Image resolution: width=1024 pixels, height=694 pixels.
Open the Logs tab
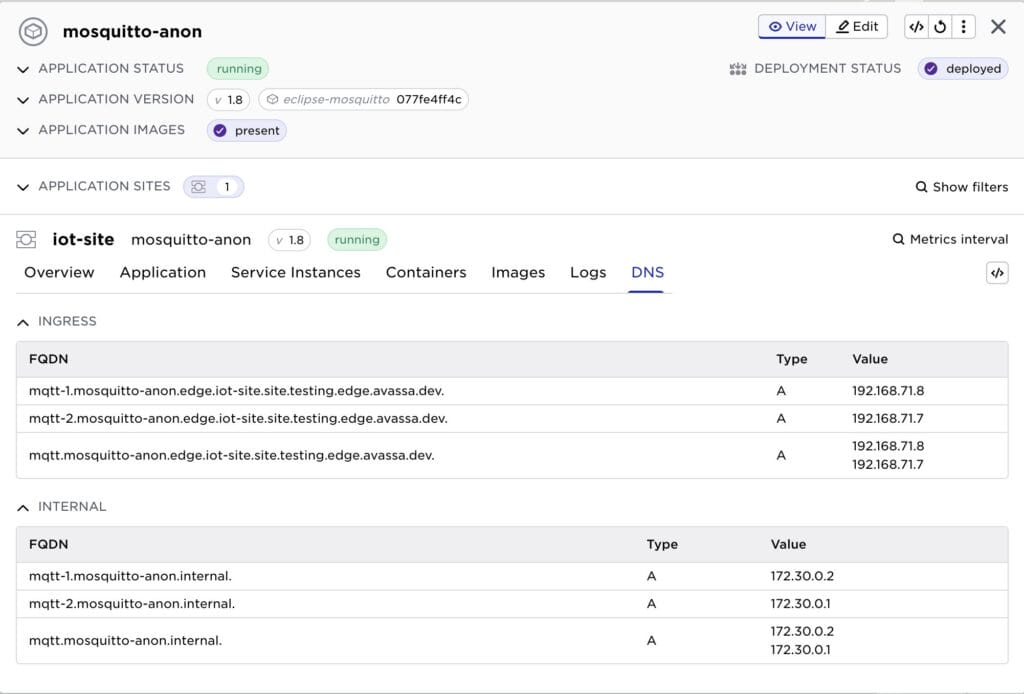pos(587,272)
